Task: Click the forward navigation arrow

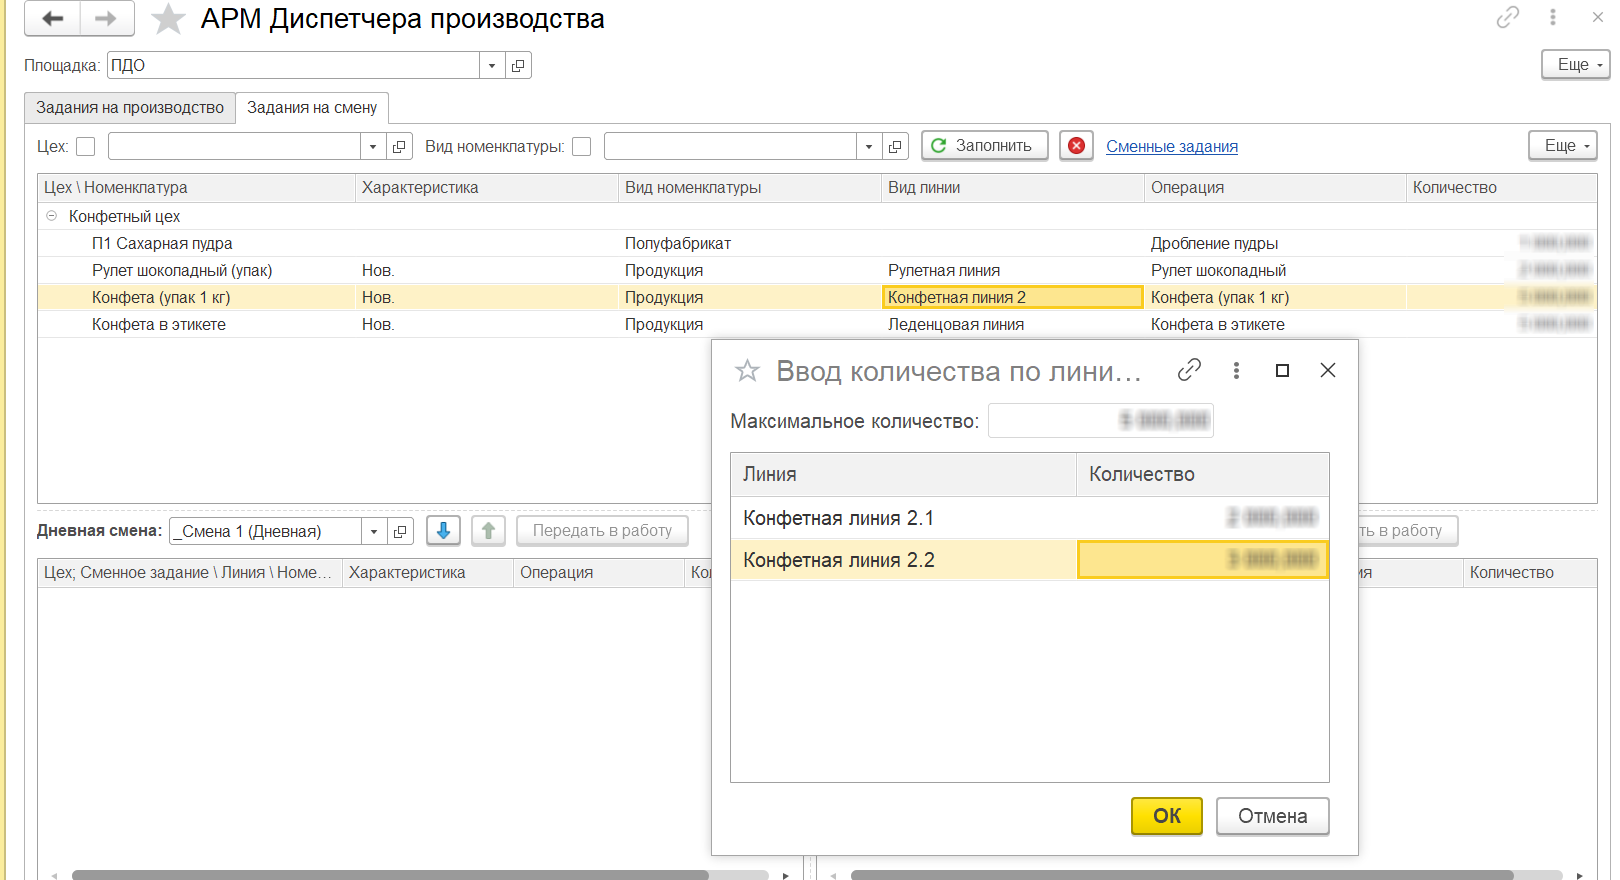Action: [106, 19]
